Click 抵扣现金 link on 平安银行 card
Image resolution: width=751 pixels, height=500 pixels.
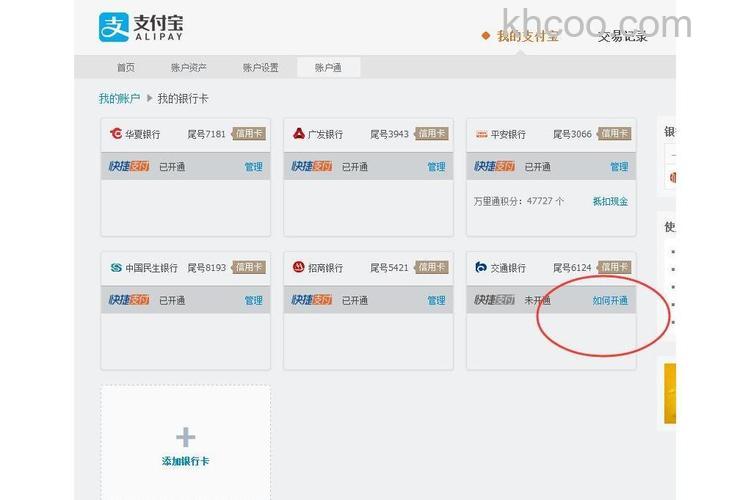[610, 201]
